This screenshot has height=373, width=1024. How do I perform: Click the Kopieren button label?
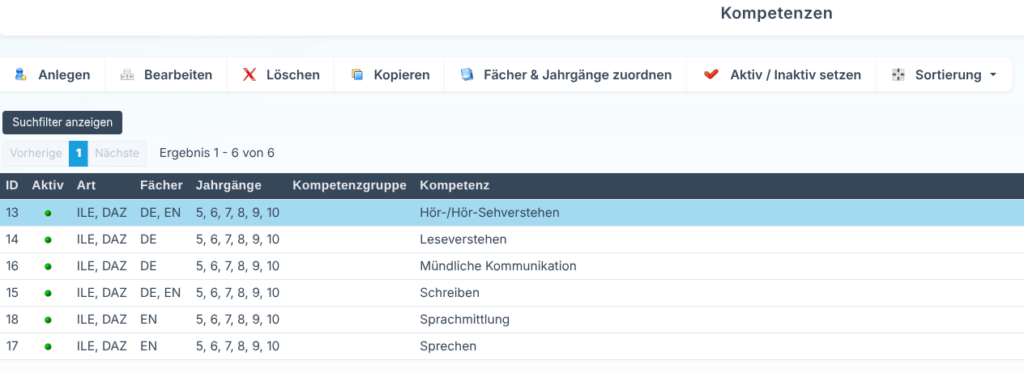click(x=402, y=74)
